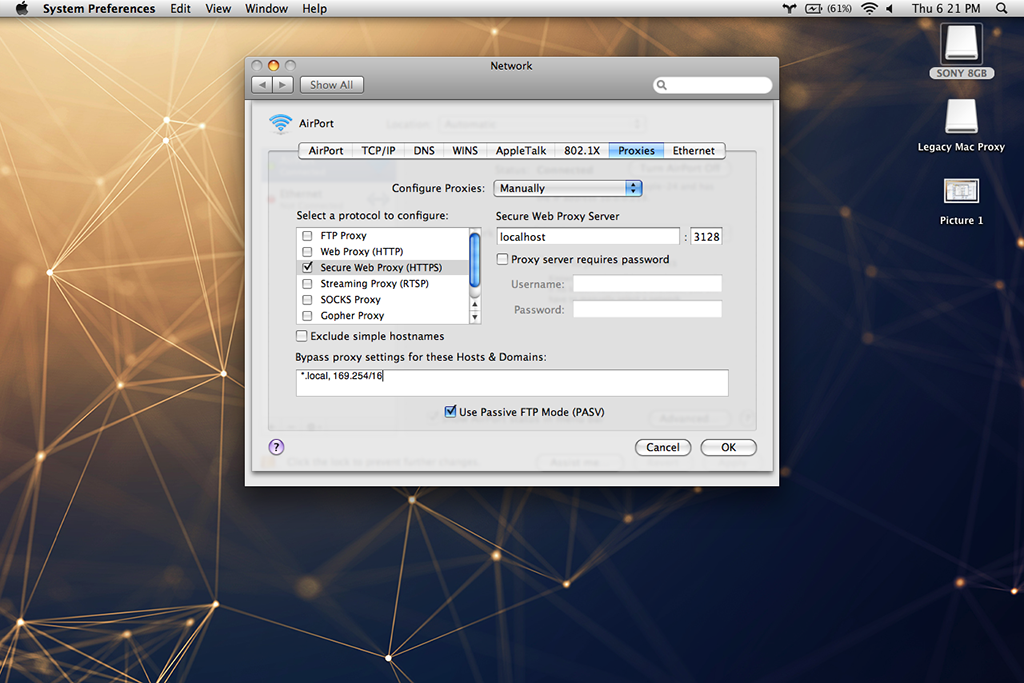This screenshot has width=1024, height=683.
Task: Open battery status in menu bar
Action: tap(828, 8)
